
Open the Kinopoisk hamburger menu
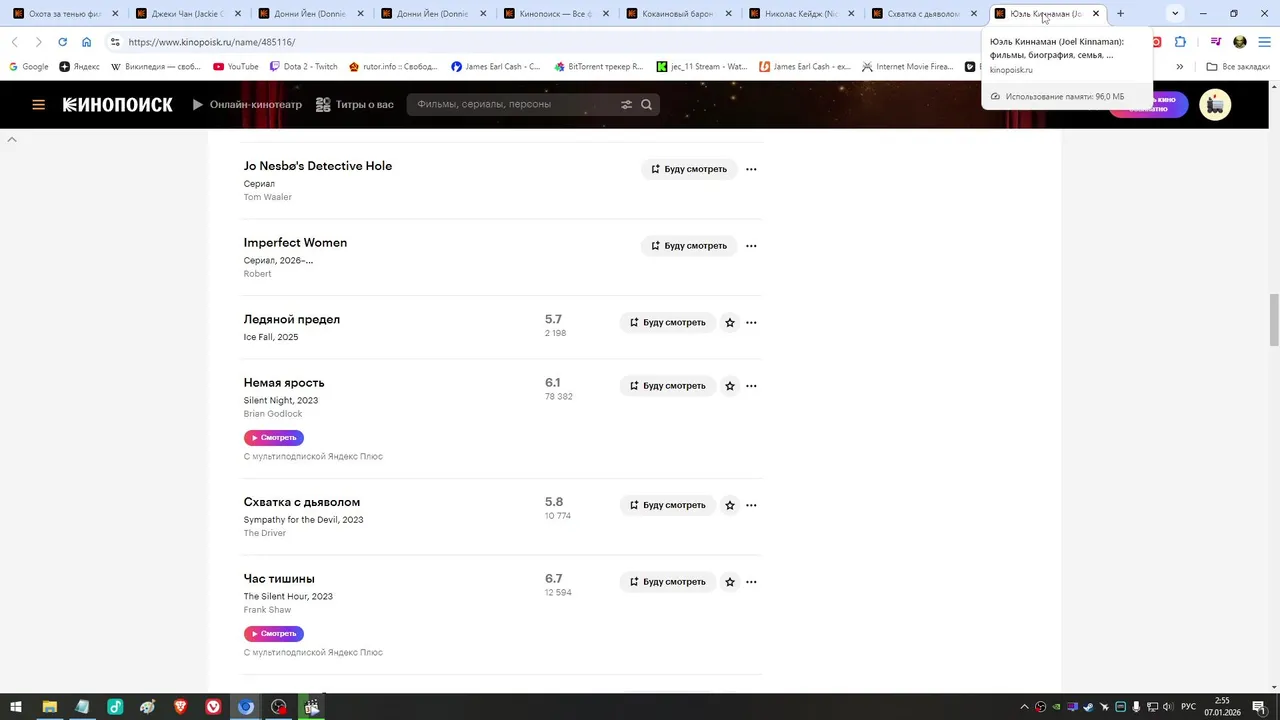(x=38, y=105)
